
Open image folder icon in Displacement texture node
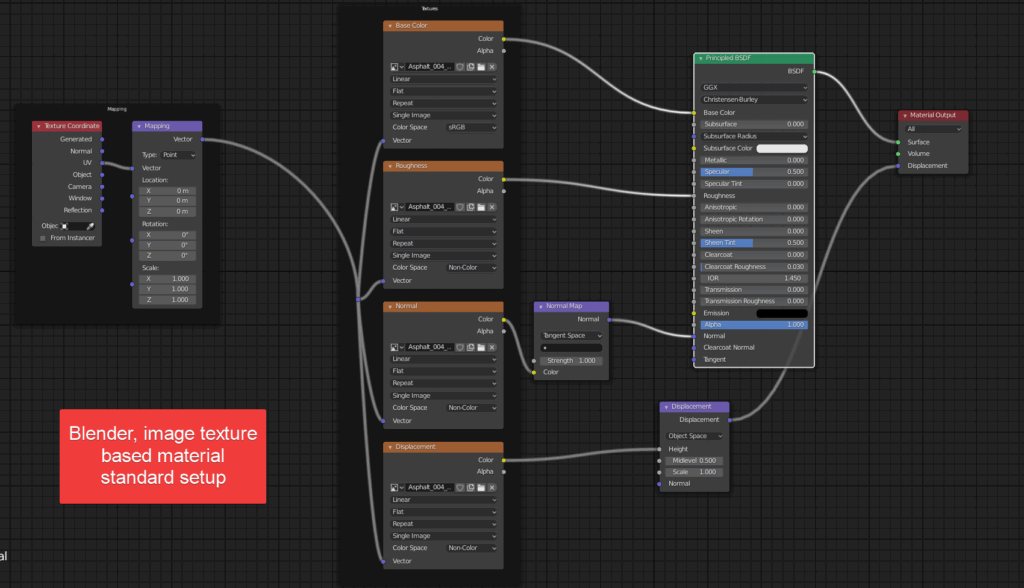click(481, 487)
